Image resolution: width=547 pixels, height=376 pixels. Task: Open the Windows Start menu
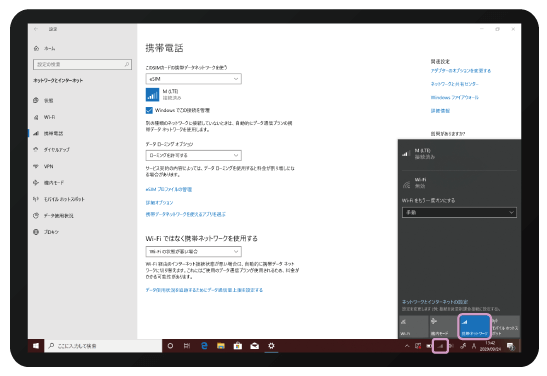point(36,346)
